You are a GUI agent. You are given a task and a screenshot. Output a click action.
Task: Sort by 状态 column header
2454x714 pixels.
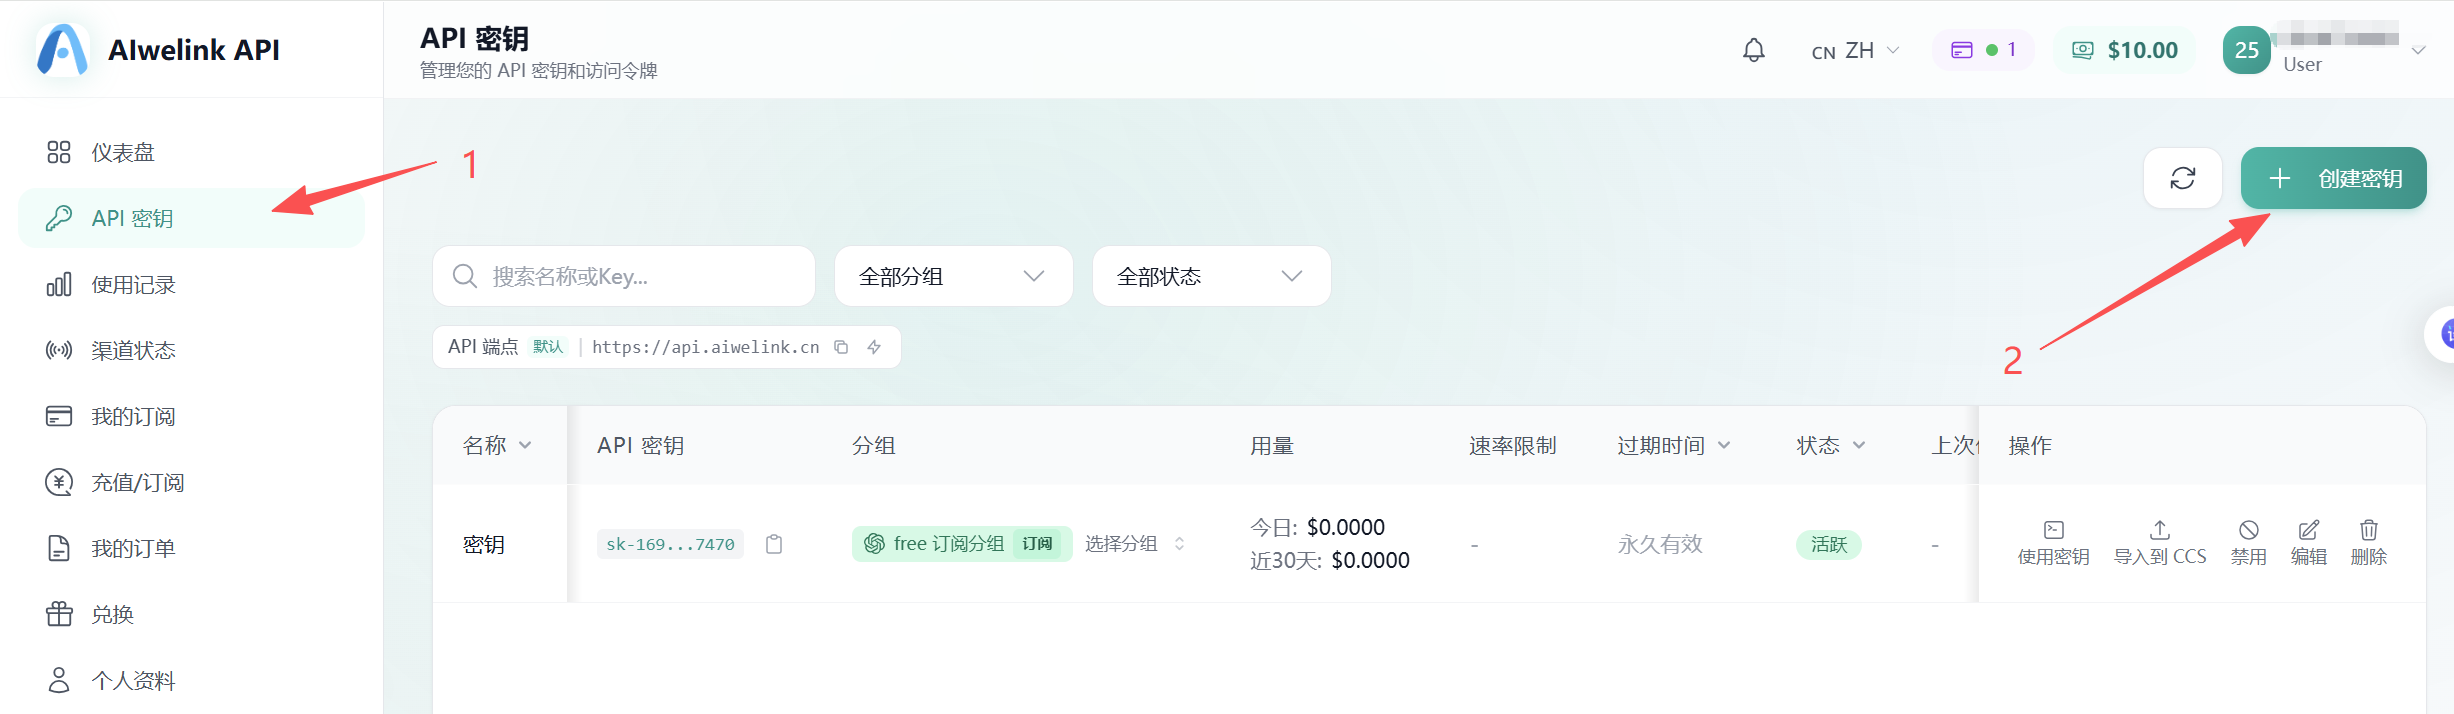[1830, 445]
